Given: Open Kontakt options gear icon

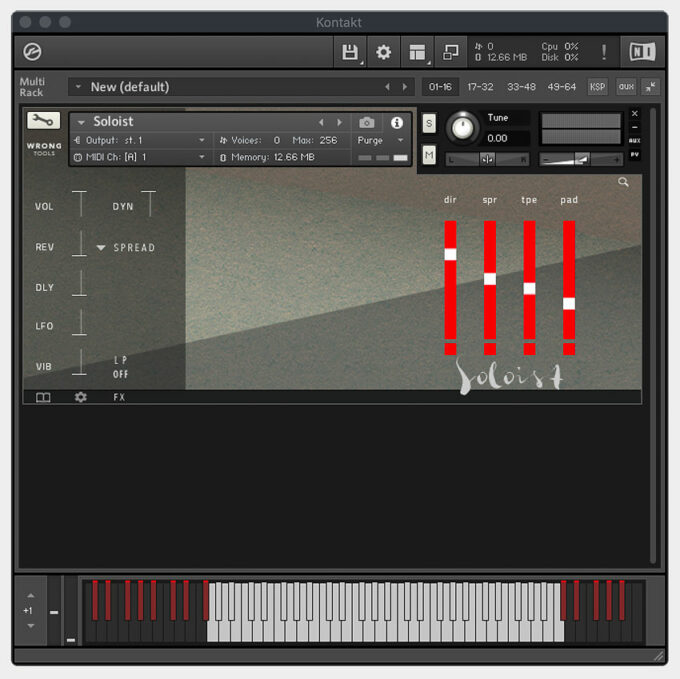Looking at the screenshot, I should [383, 52].
